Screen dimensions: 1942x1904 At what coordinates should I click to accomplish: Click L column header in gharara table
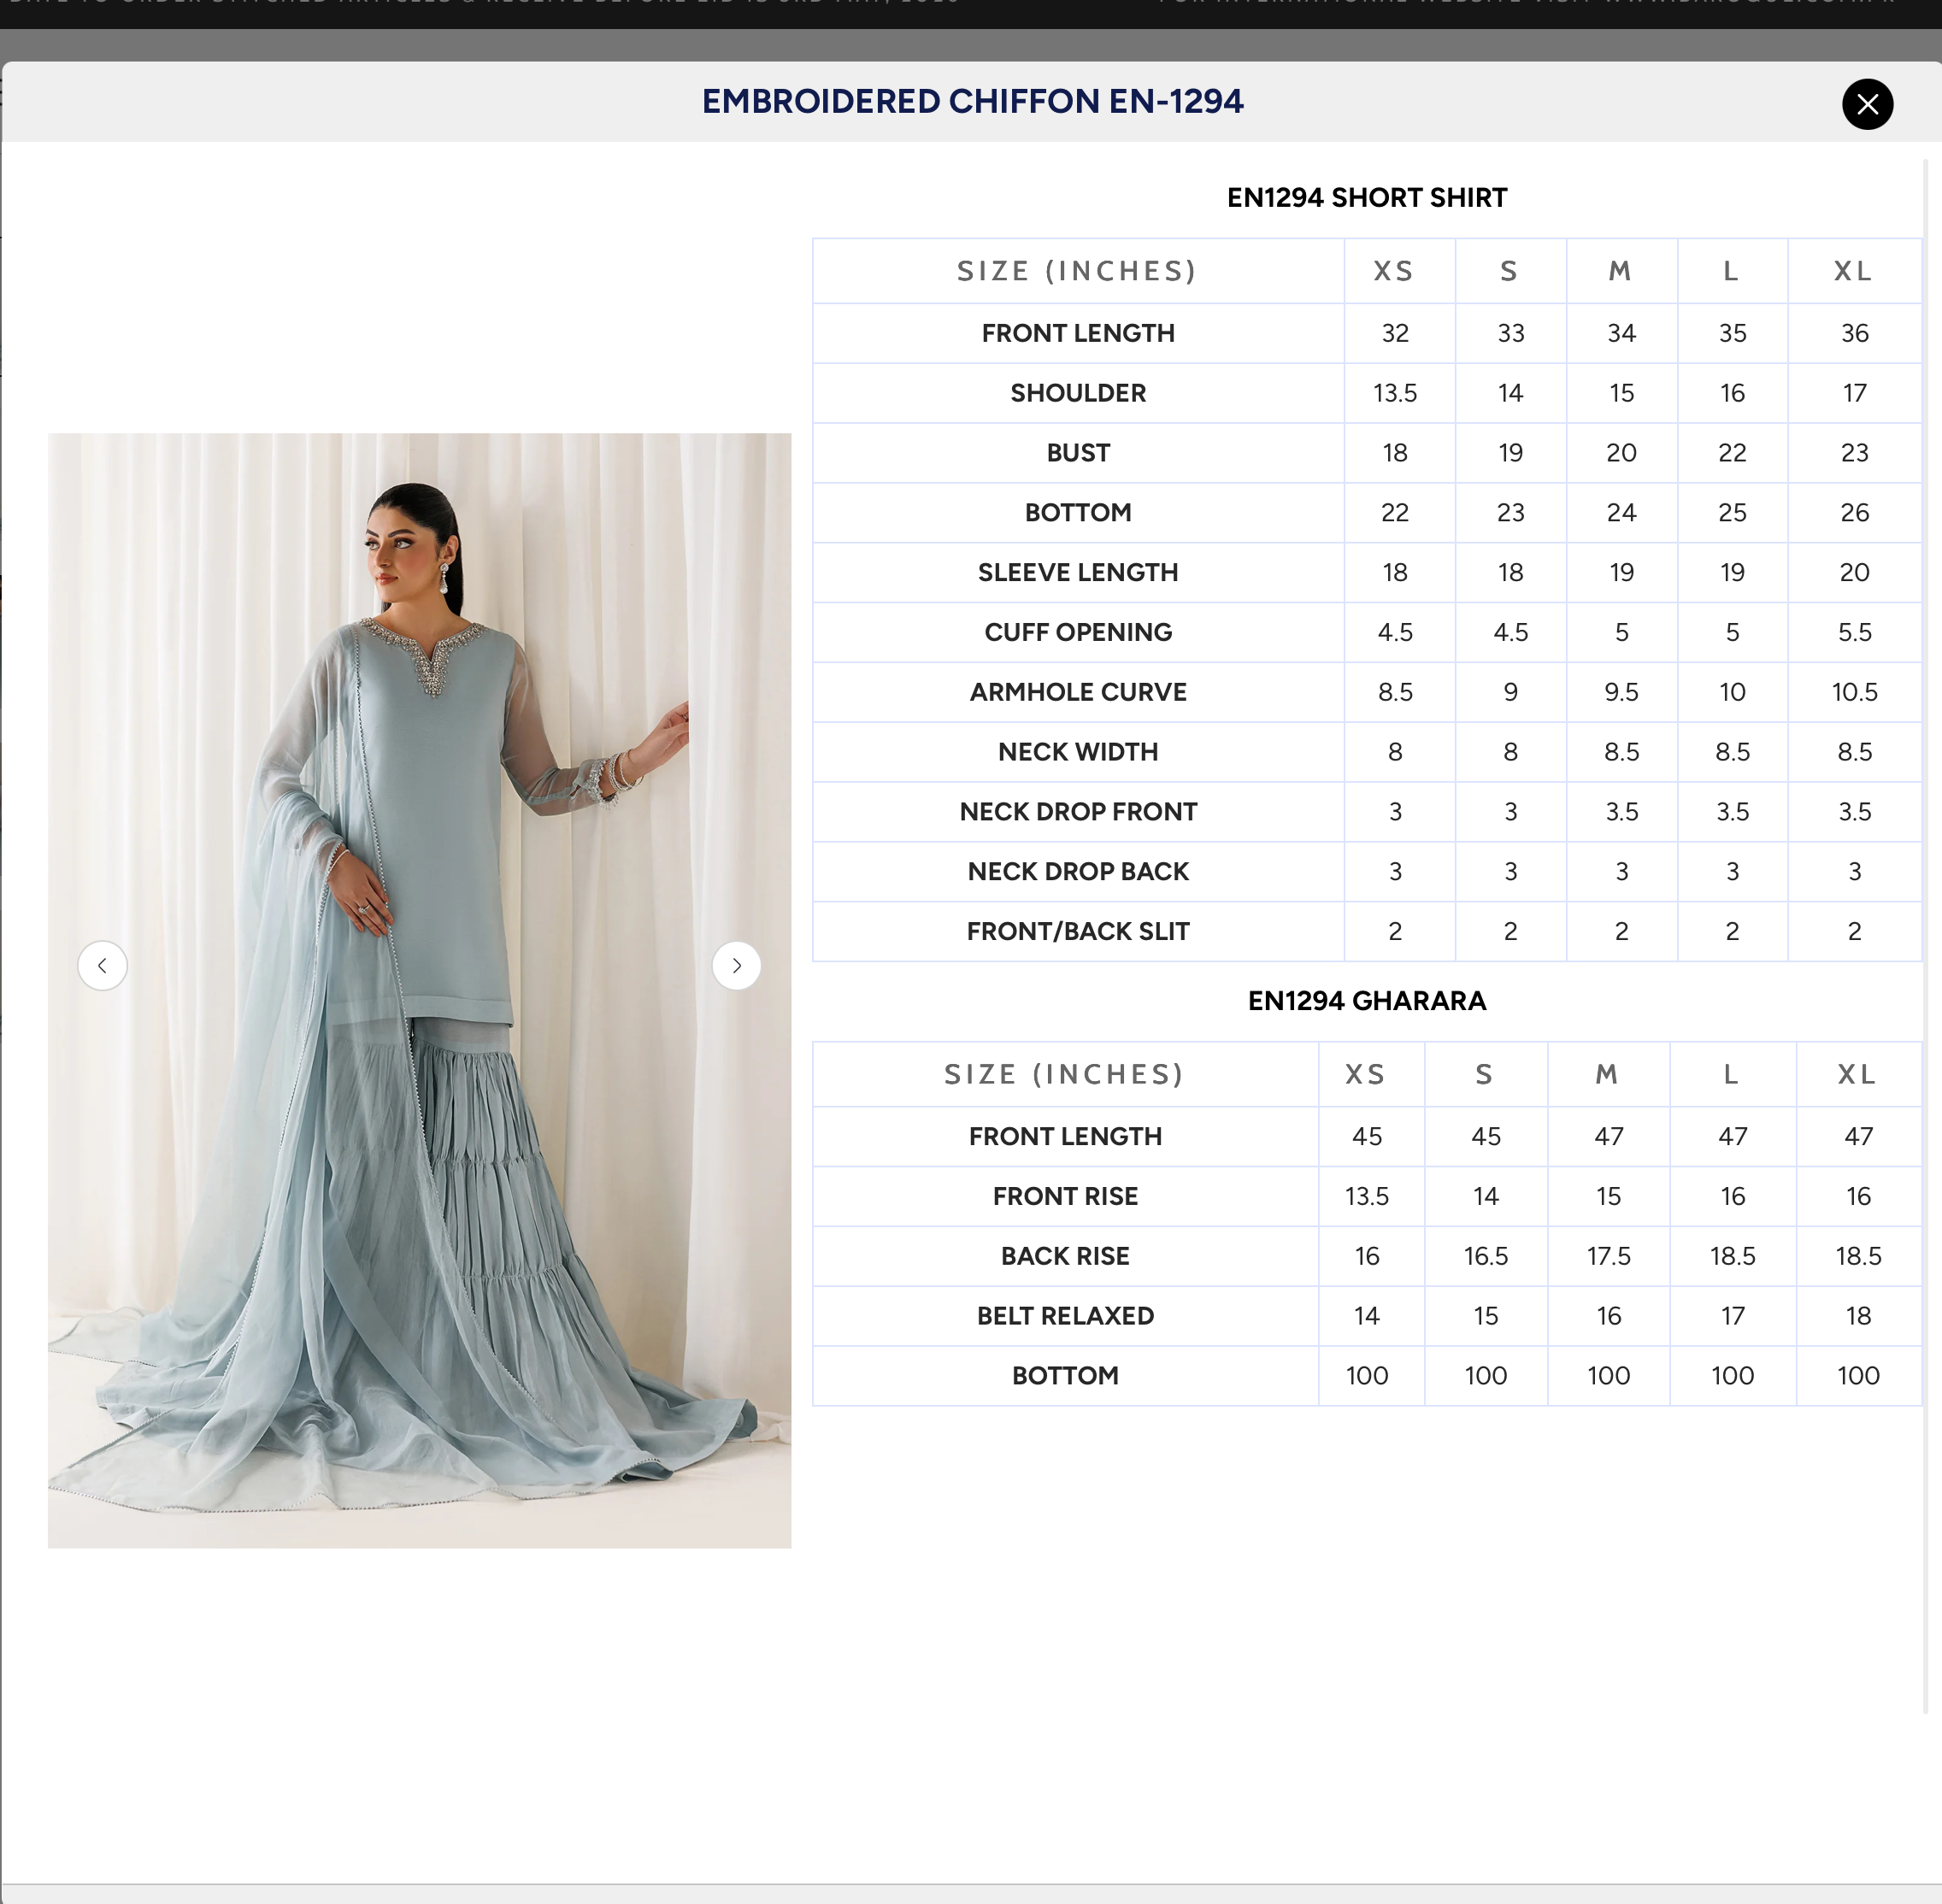[1731, 1074]
